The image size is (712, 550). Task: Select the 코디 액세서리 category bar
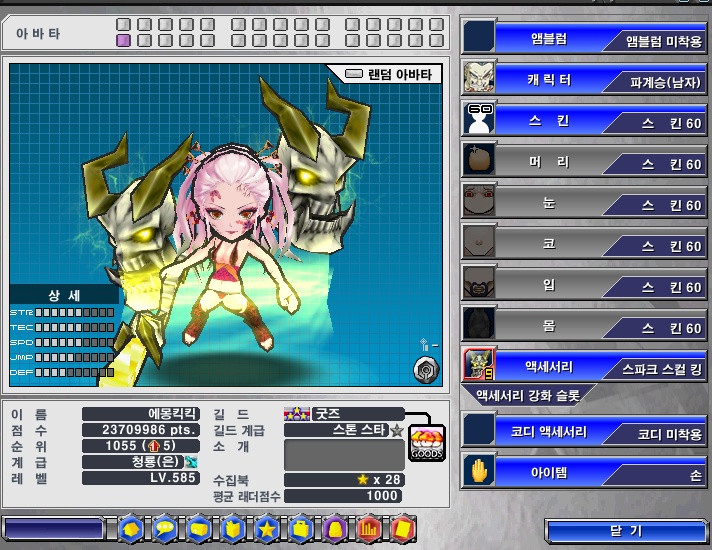pyautogui.click(x=549, y=431)
